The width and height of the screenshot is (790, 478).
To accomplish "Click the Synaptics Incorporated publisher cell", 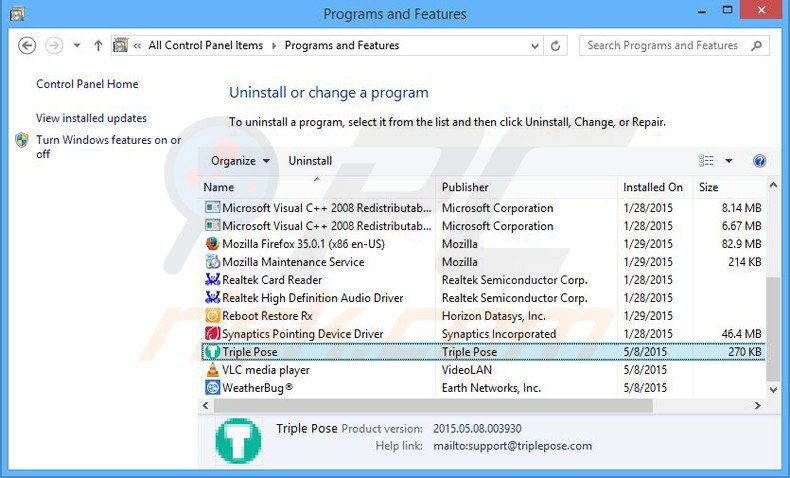I will coord(499,334).
